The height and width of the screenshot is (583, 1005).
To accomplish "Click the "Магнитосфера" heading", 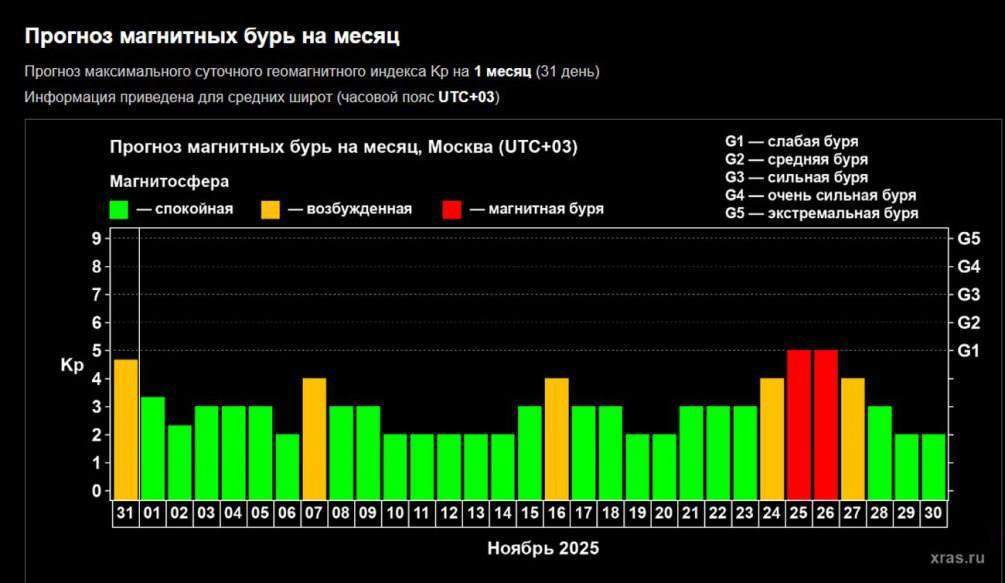I will pyautogui.click(x=169, y=181).
